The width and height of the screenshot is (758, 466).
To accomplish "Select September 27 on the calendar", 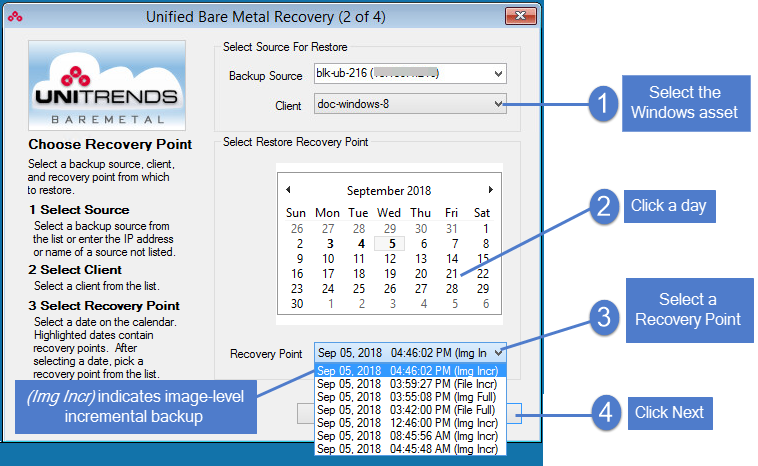I will (421, 289).
